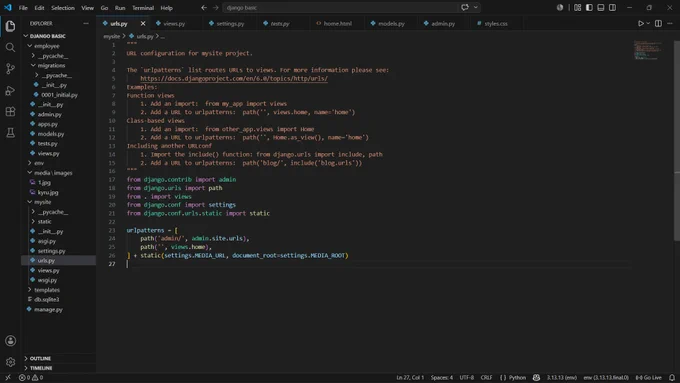Switch to the settings.py tab
Viewport: 680px width, 383px height.
pos(230,23)
